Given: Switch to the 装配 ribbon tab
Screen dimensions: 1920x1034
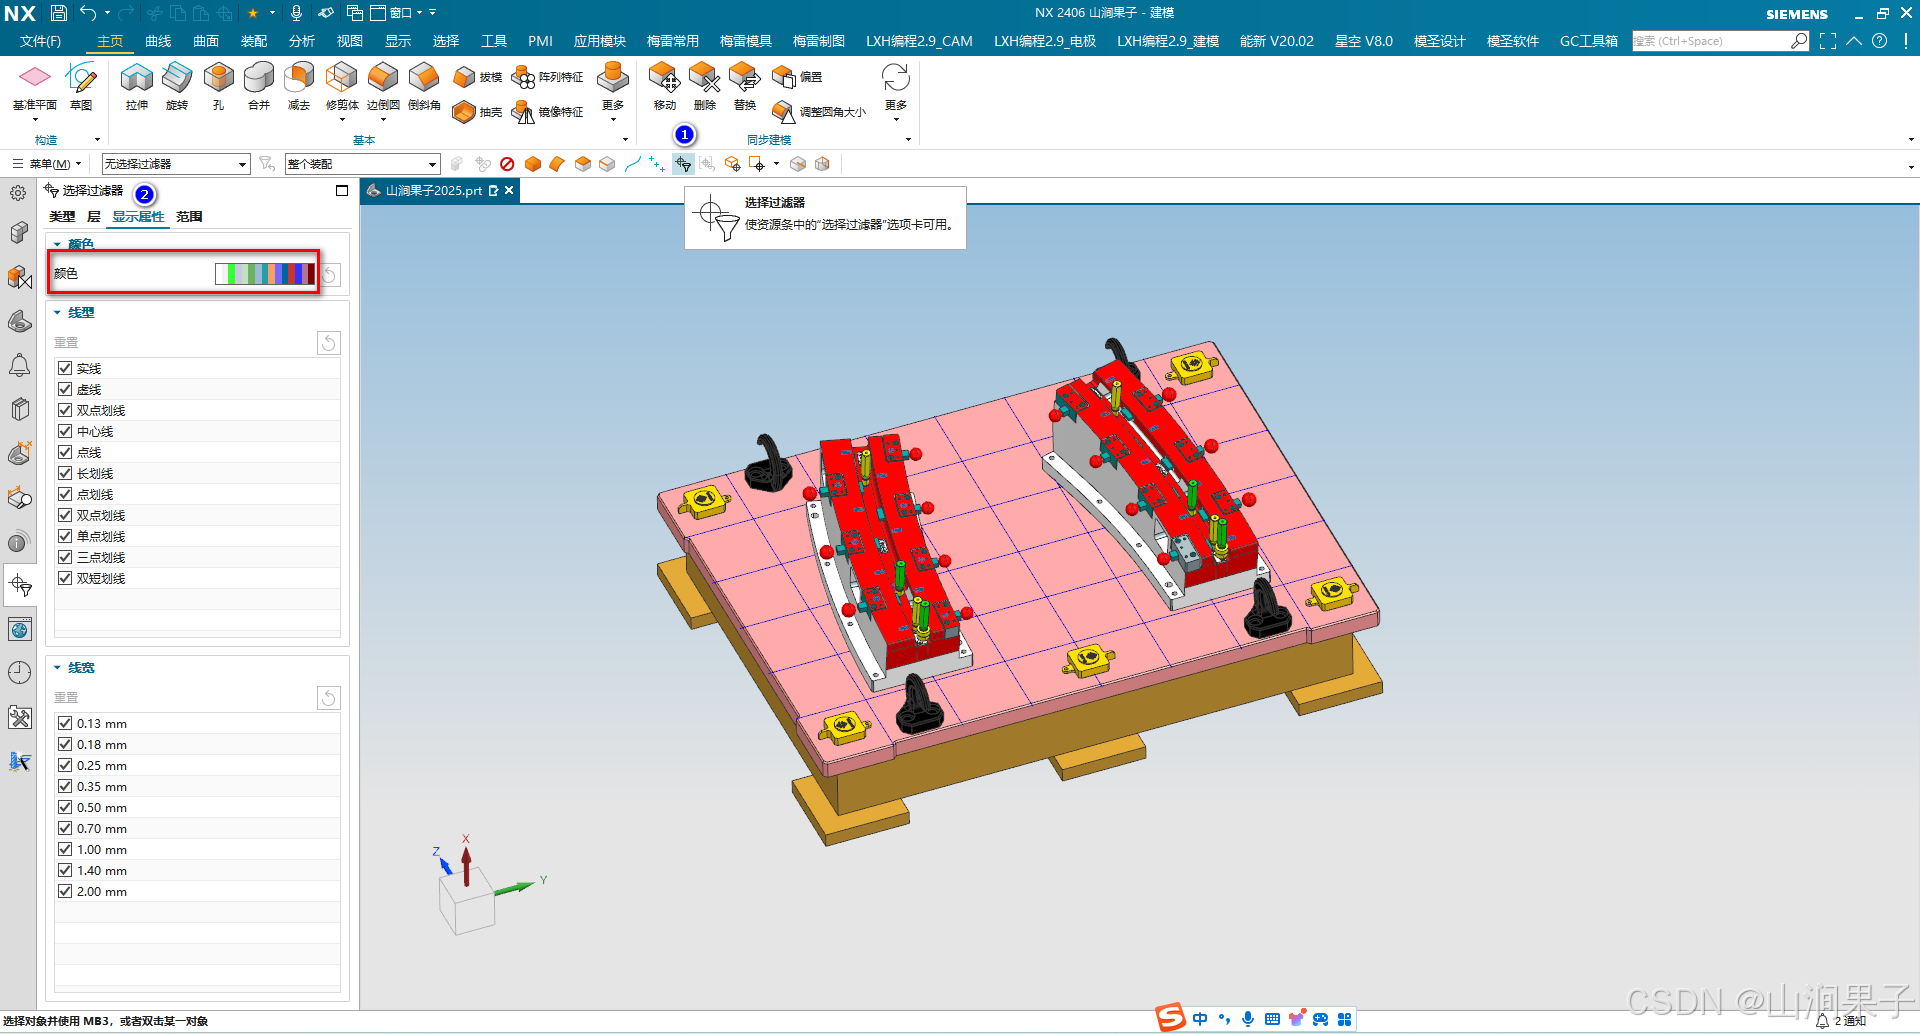Looking at the screenshot, I should pos(254,41).
